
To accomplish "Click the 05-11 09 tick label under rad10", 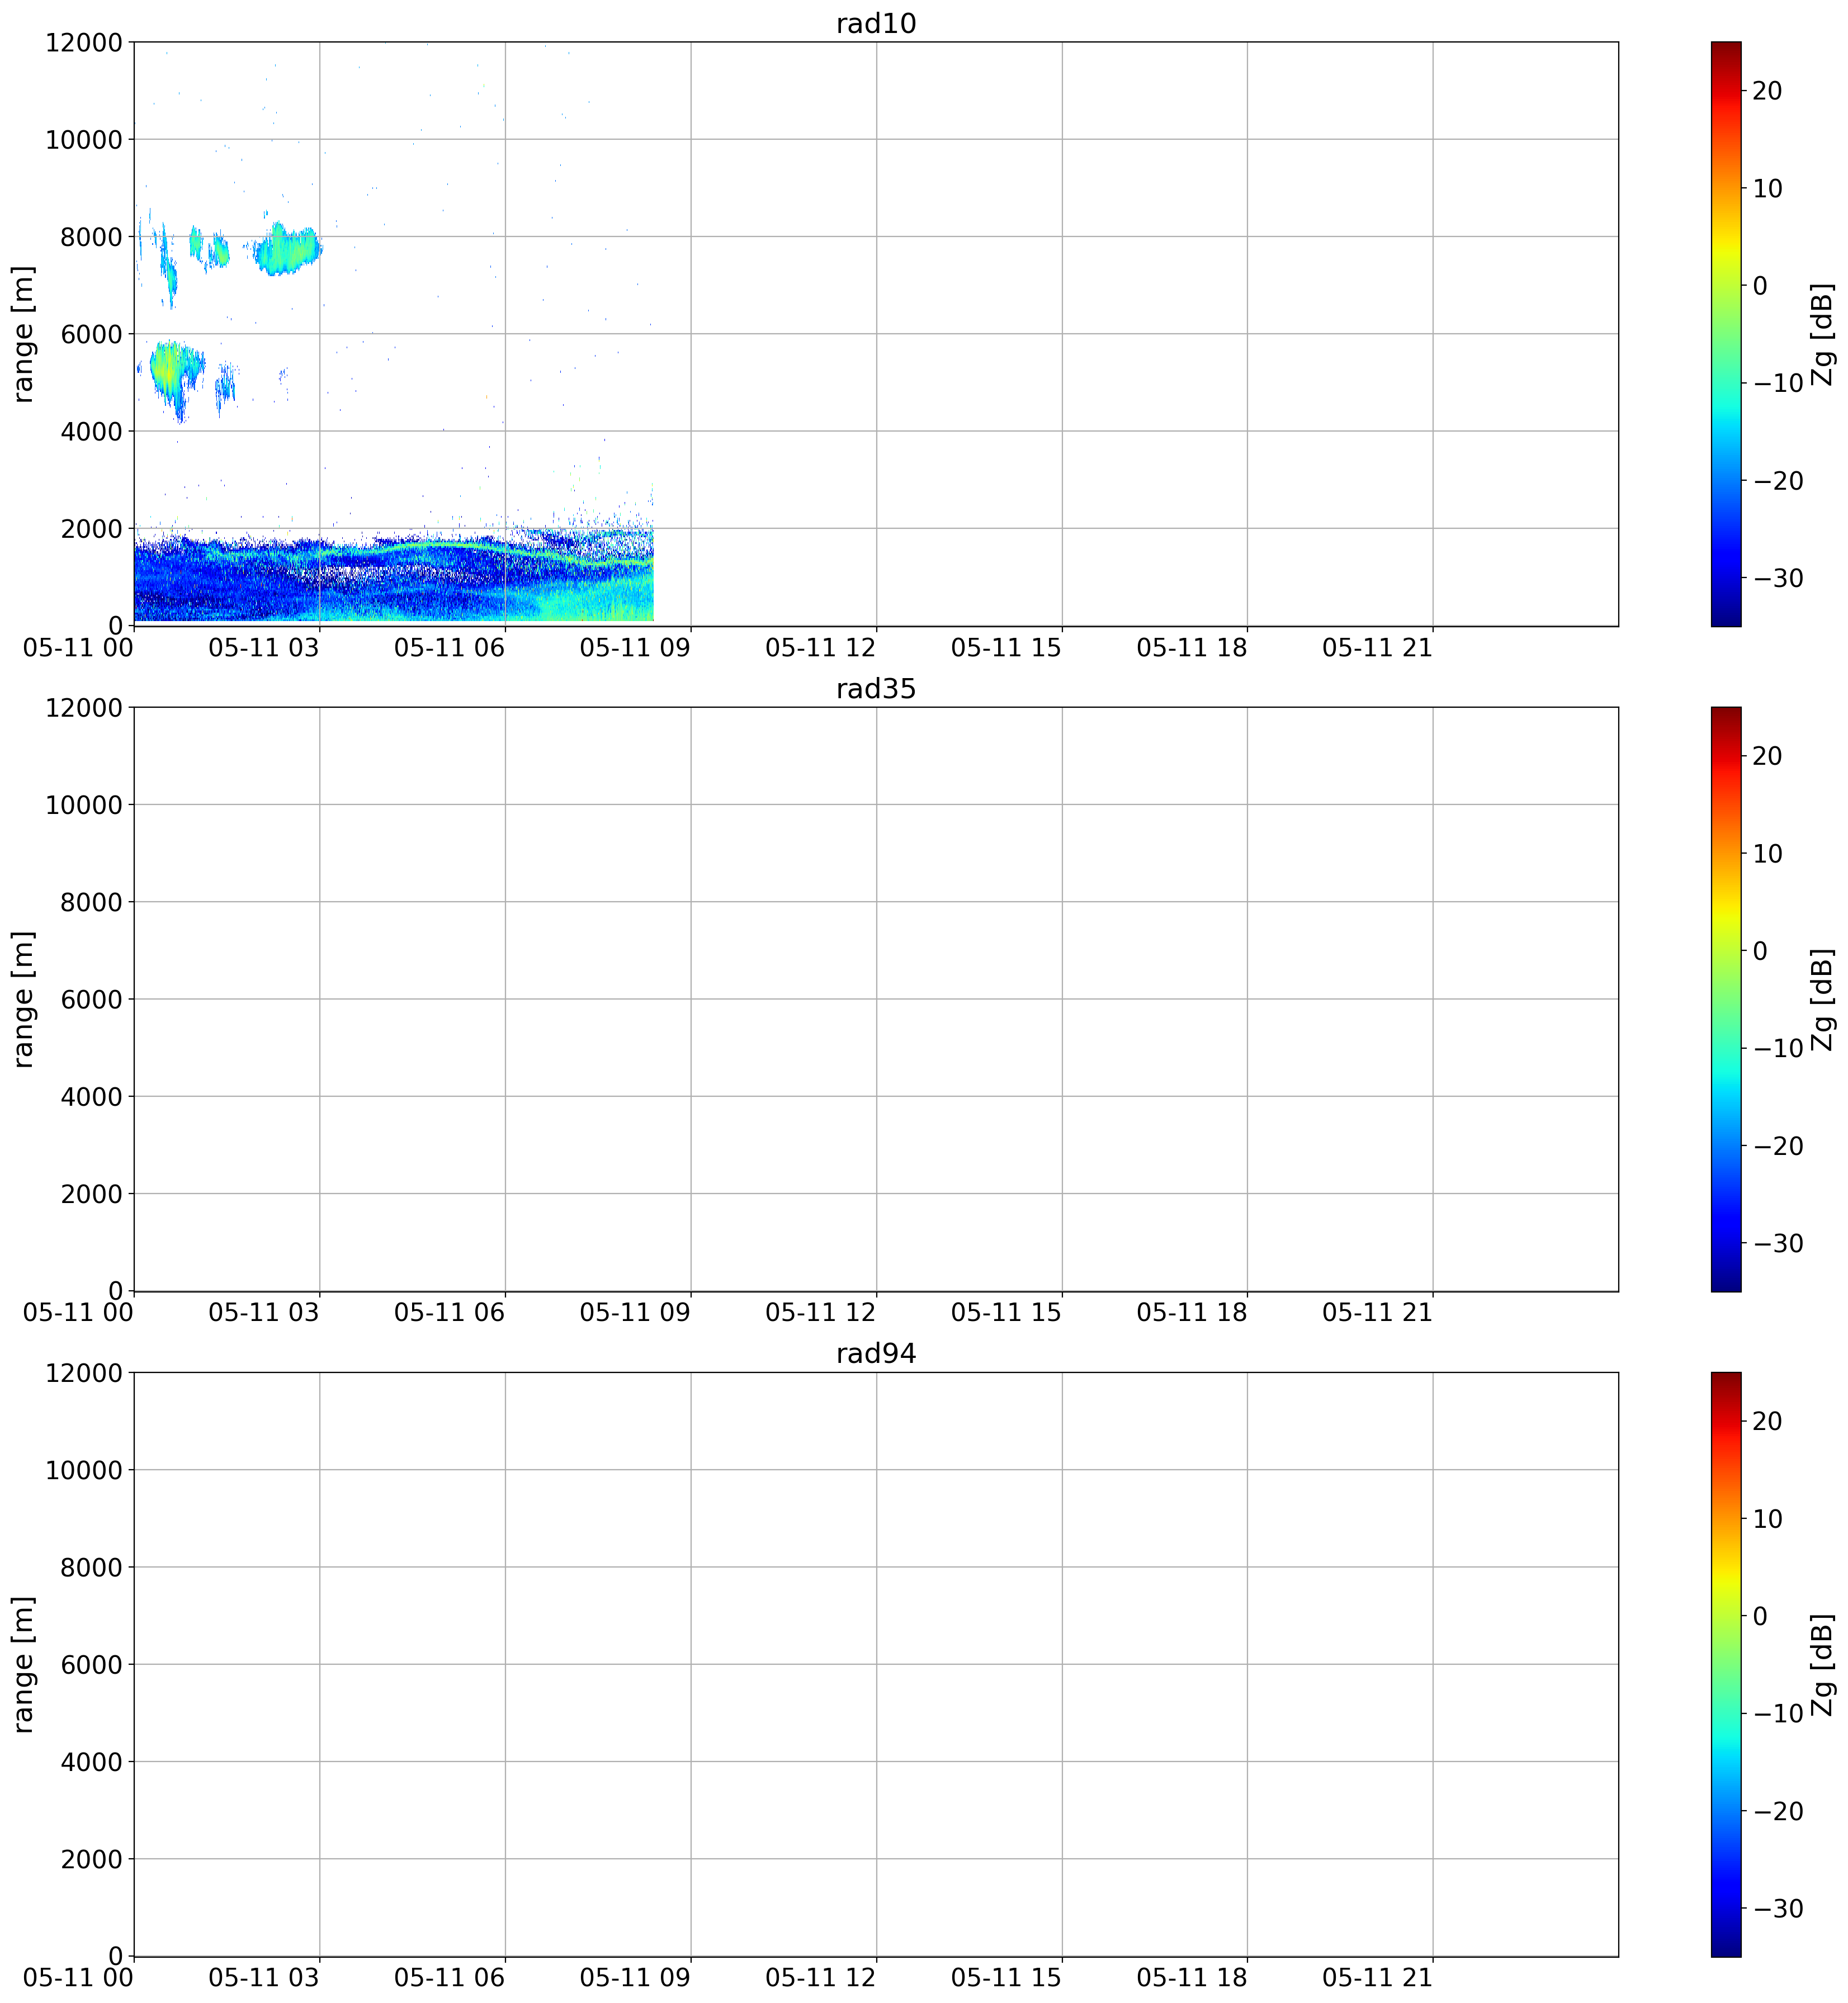I will pos(635,648).
